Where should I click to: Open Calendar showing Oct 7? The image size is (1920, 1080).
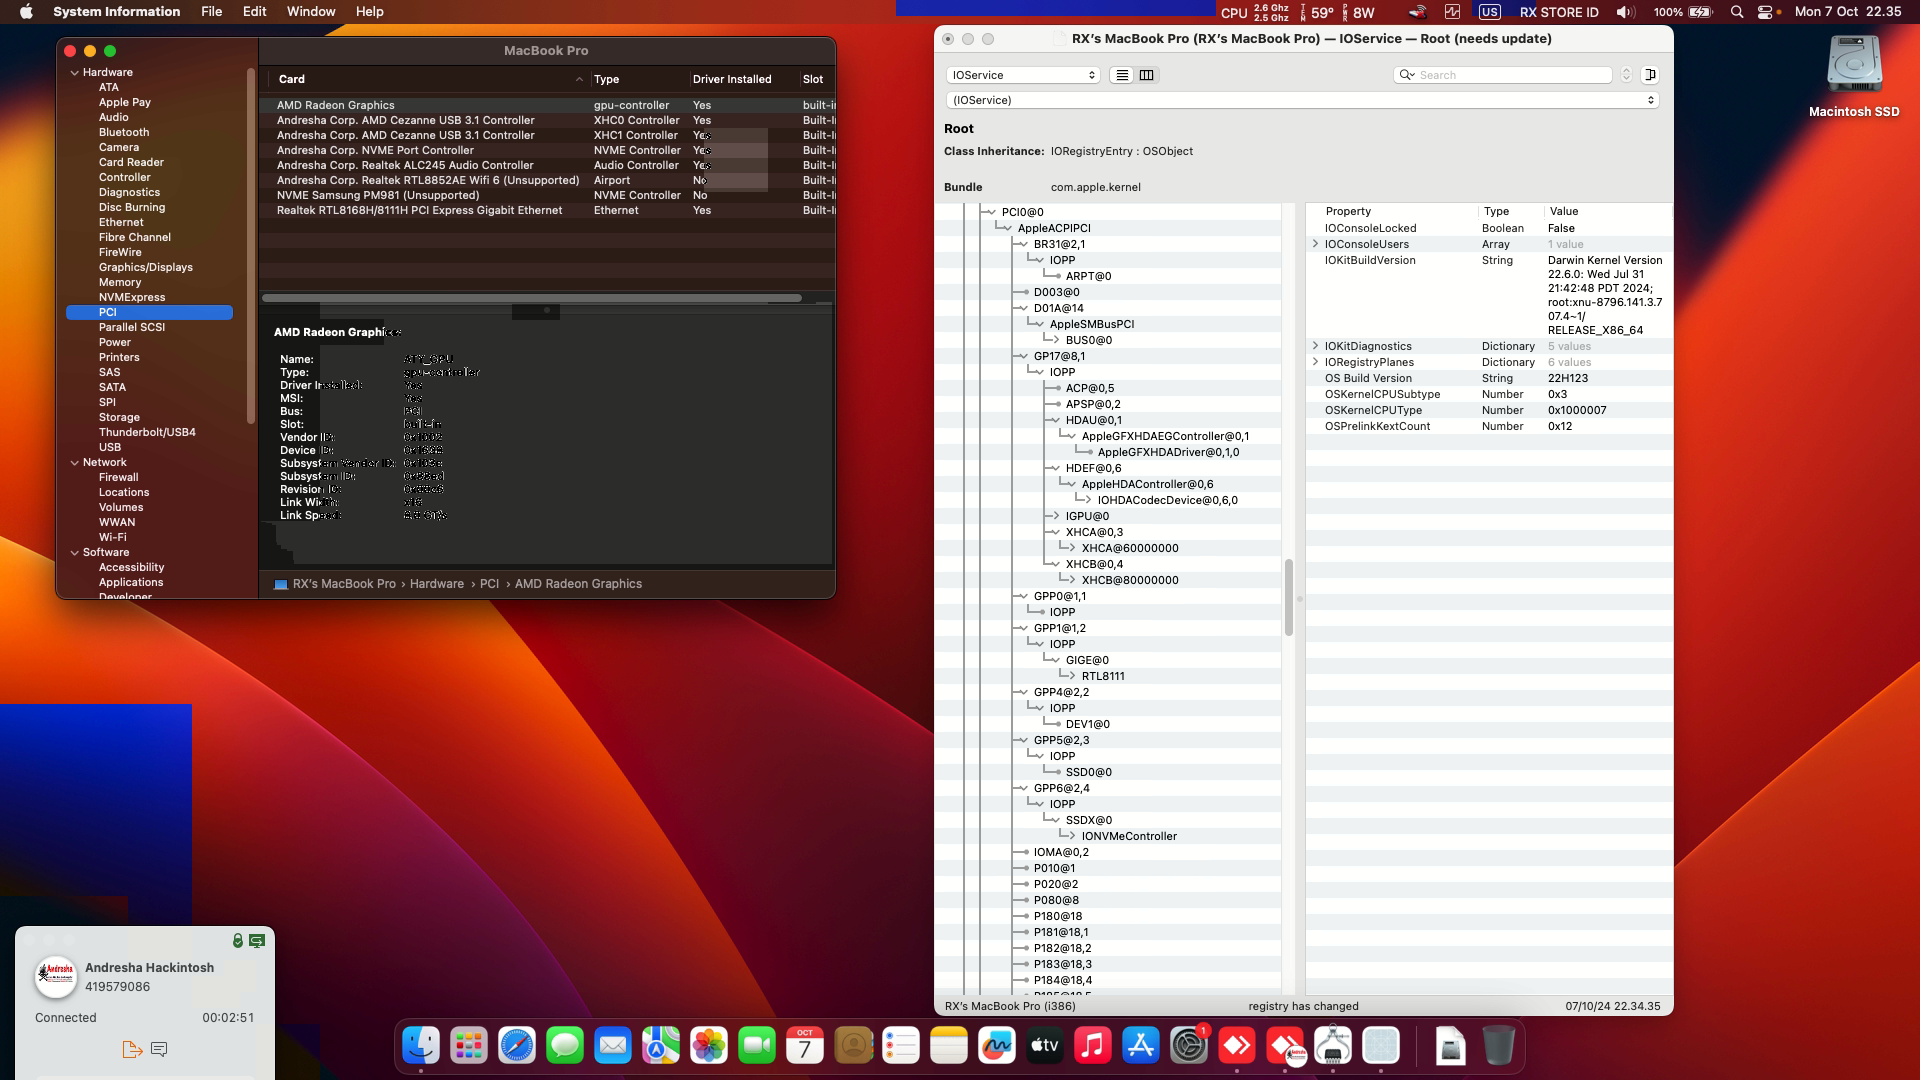click(805, 1046)
